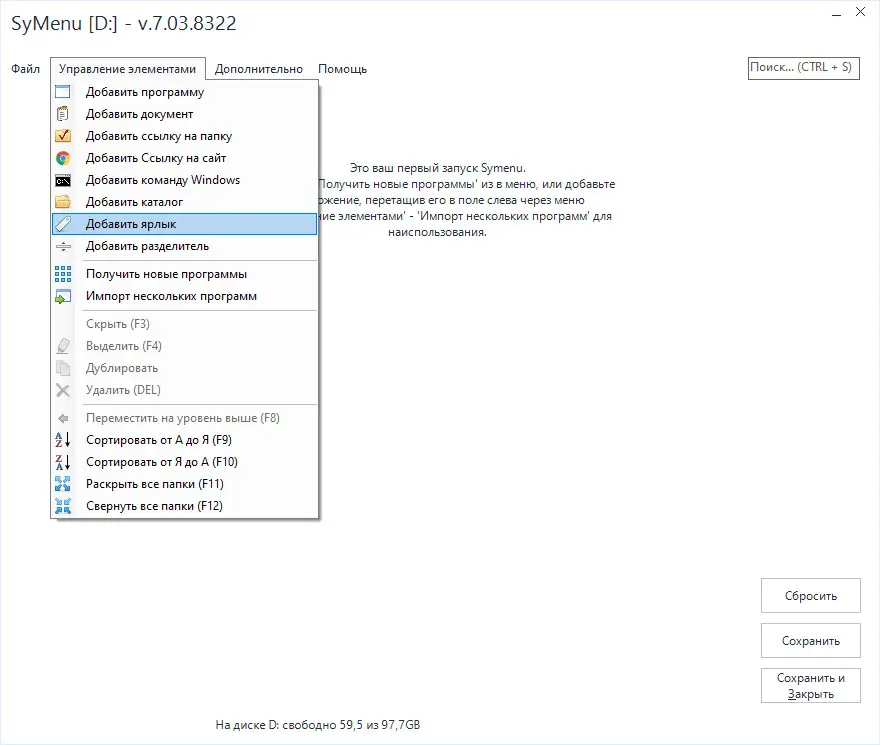Click the label tag icon

(x=63, y=224)
